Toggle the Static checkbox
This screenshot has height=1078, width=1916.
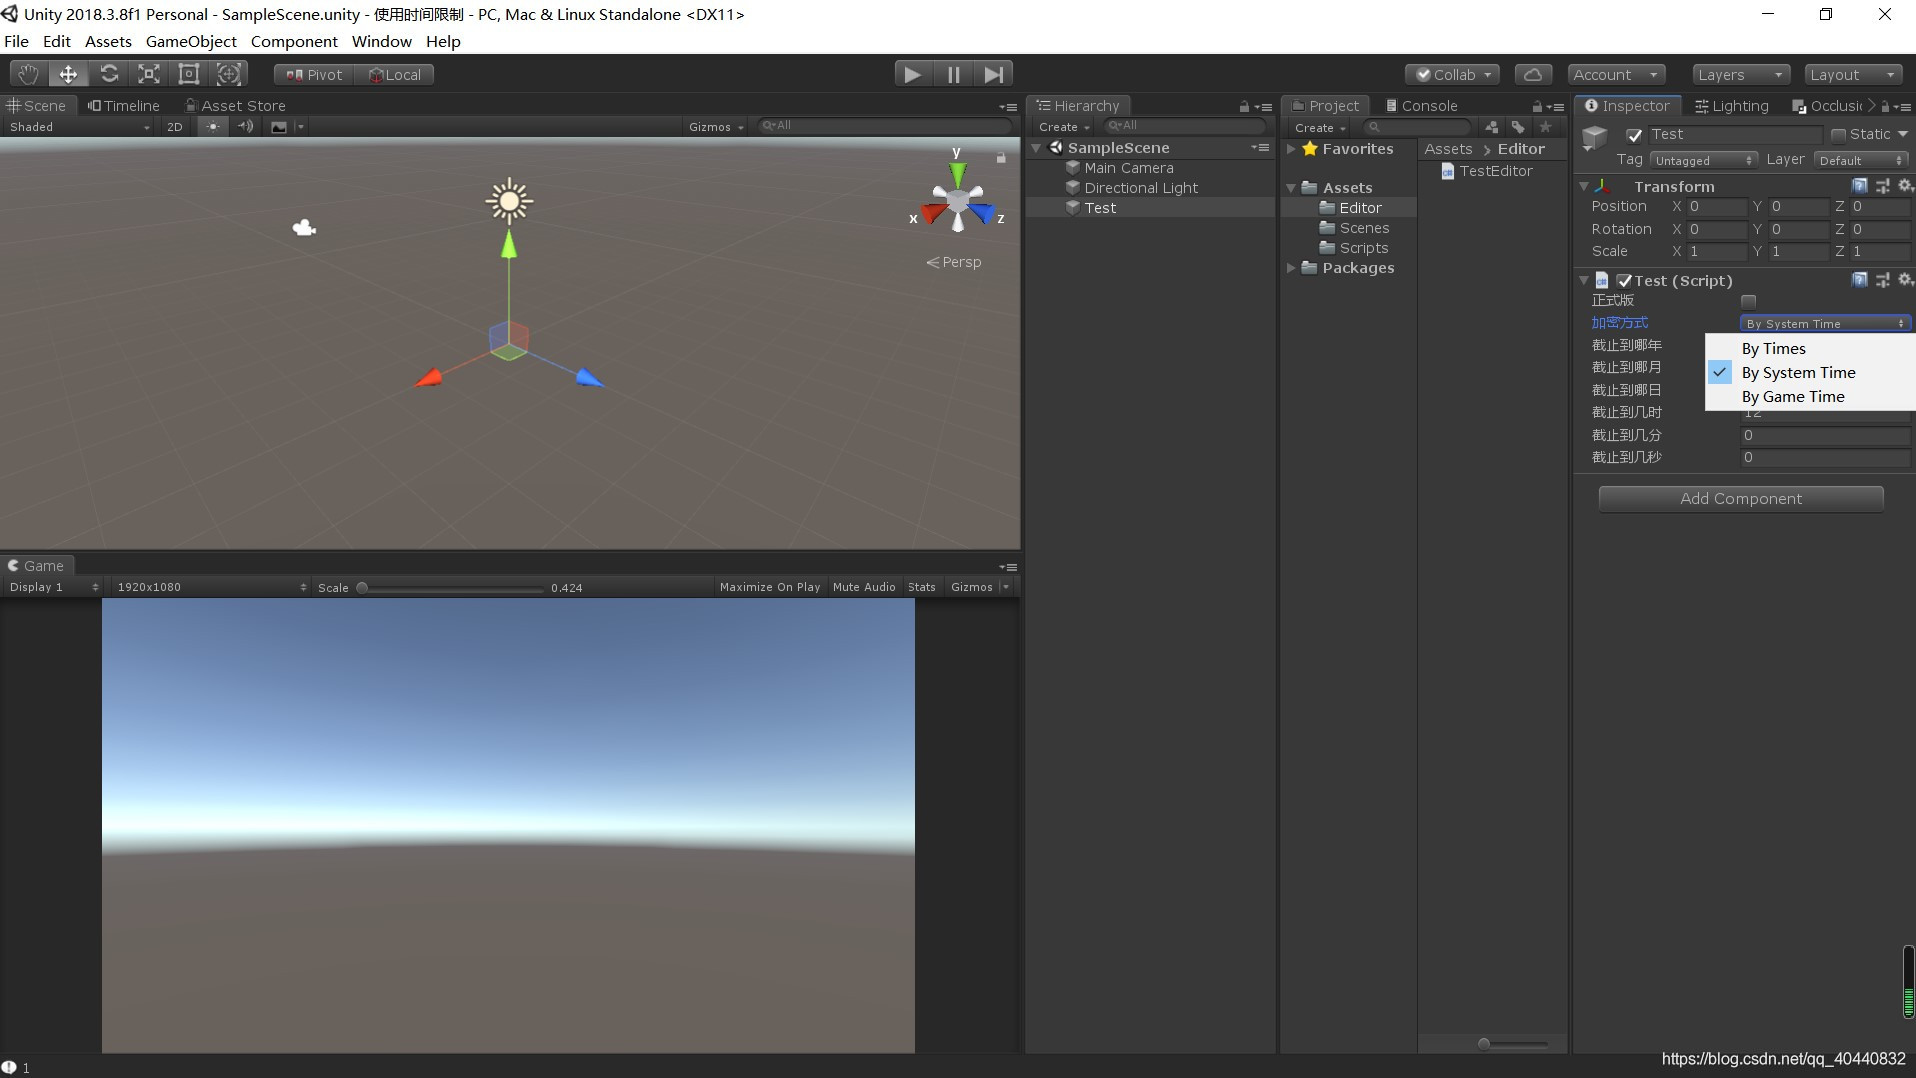(x=1838, y=135)
